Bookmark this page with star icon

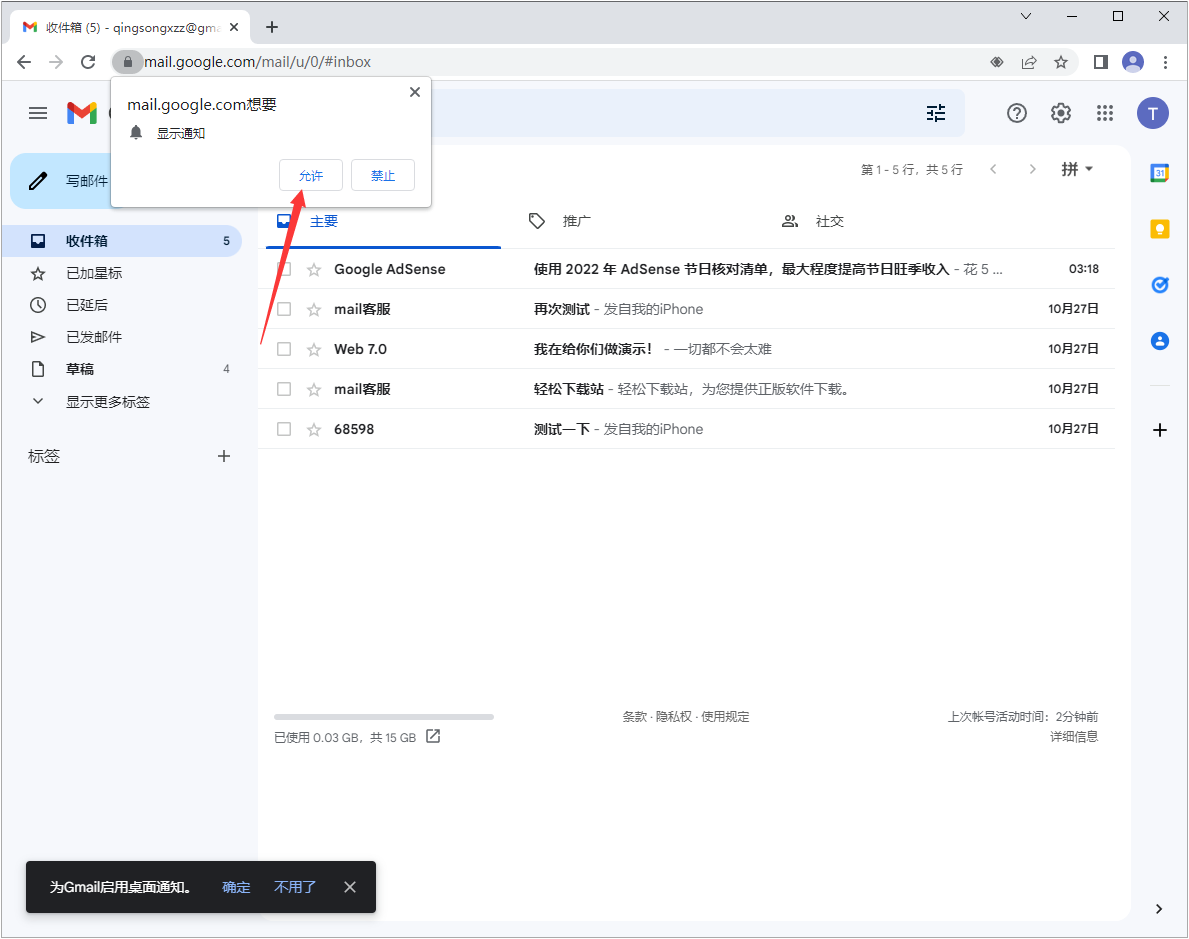(x=1061, y=62)
